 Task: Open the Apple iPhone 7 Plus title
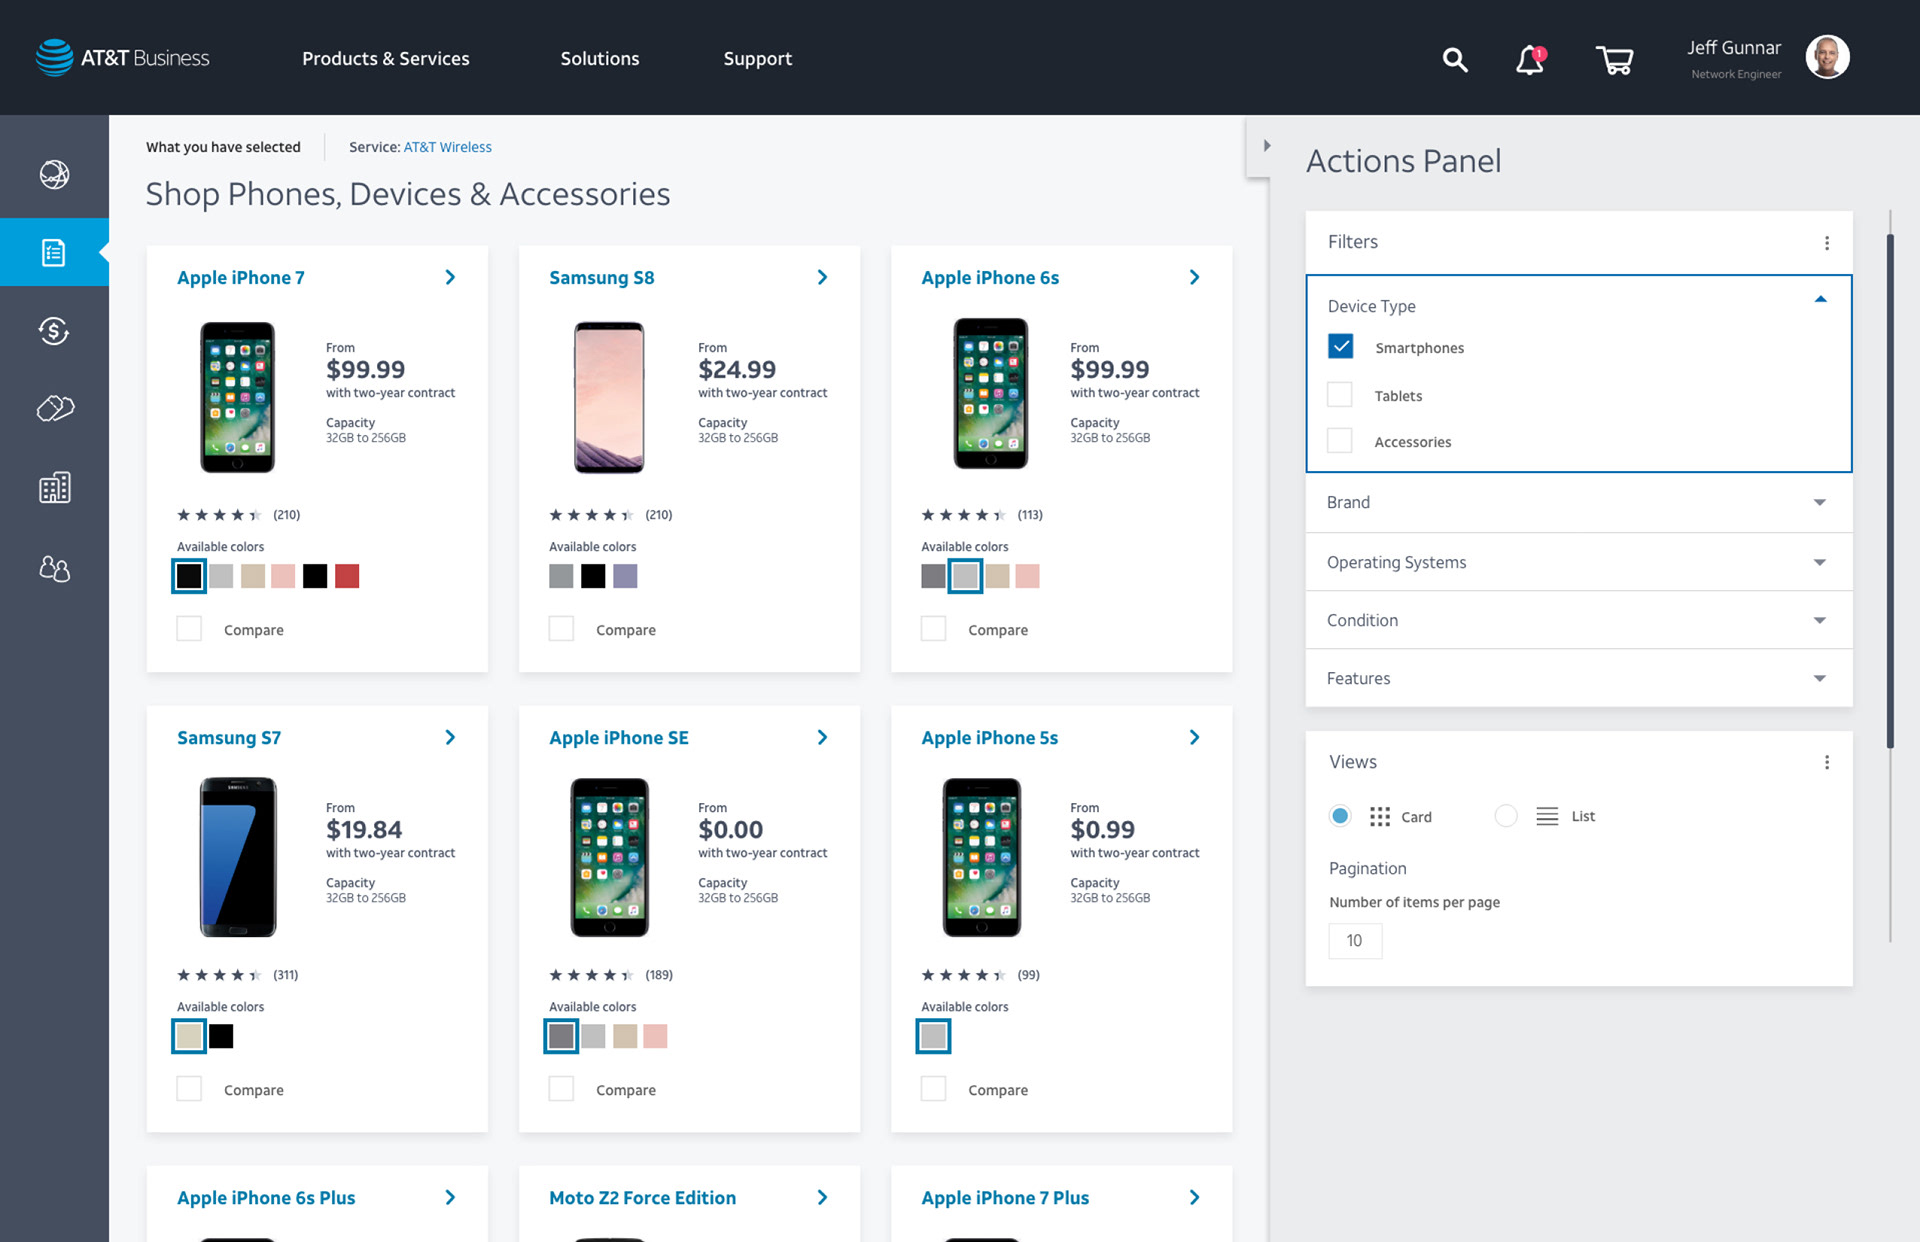point(1005,1198)
